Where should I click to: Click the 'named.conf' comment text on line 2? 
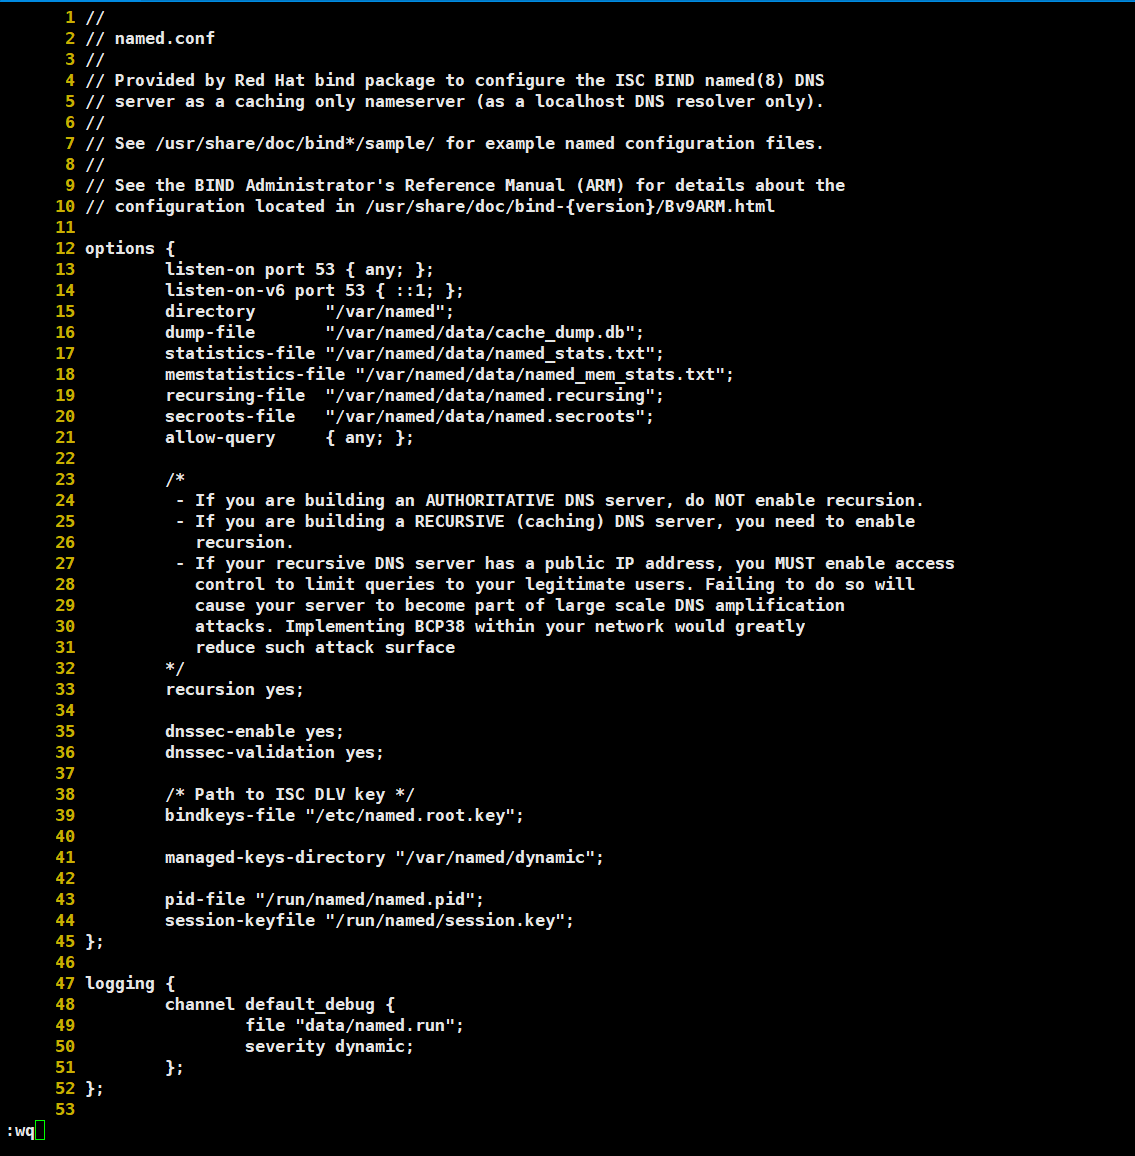click(164, 38)
